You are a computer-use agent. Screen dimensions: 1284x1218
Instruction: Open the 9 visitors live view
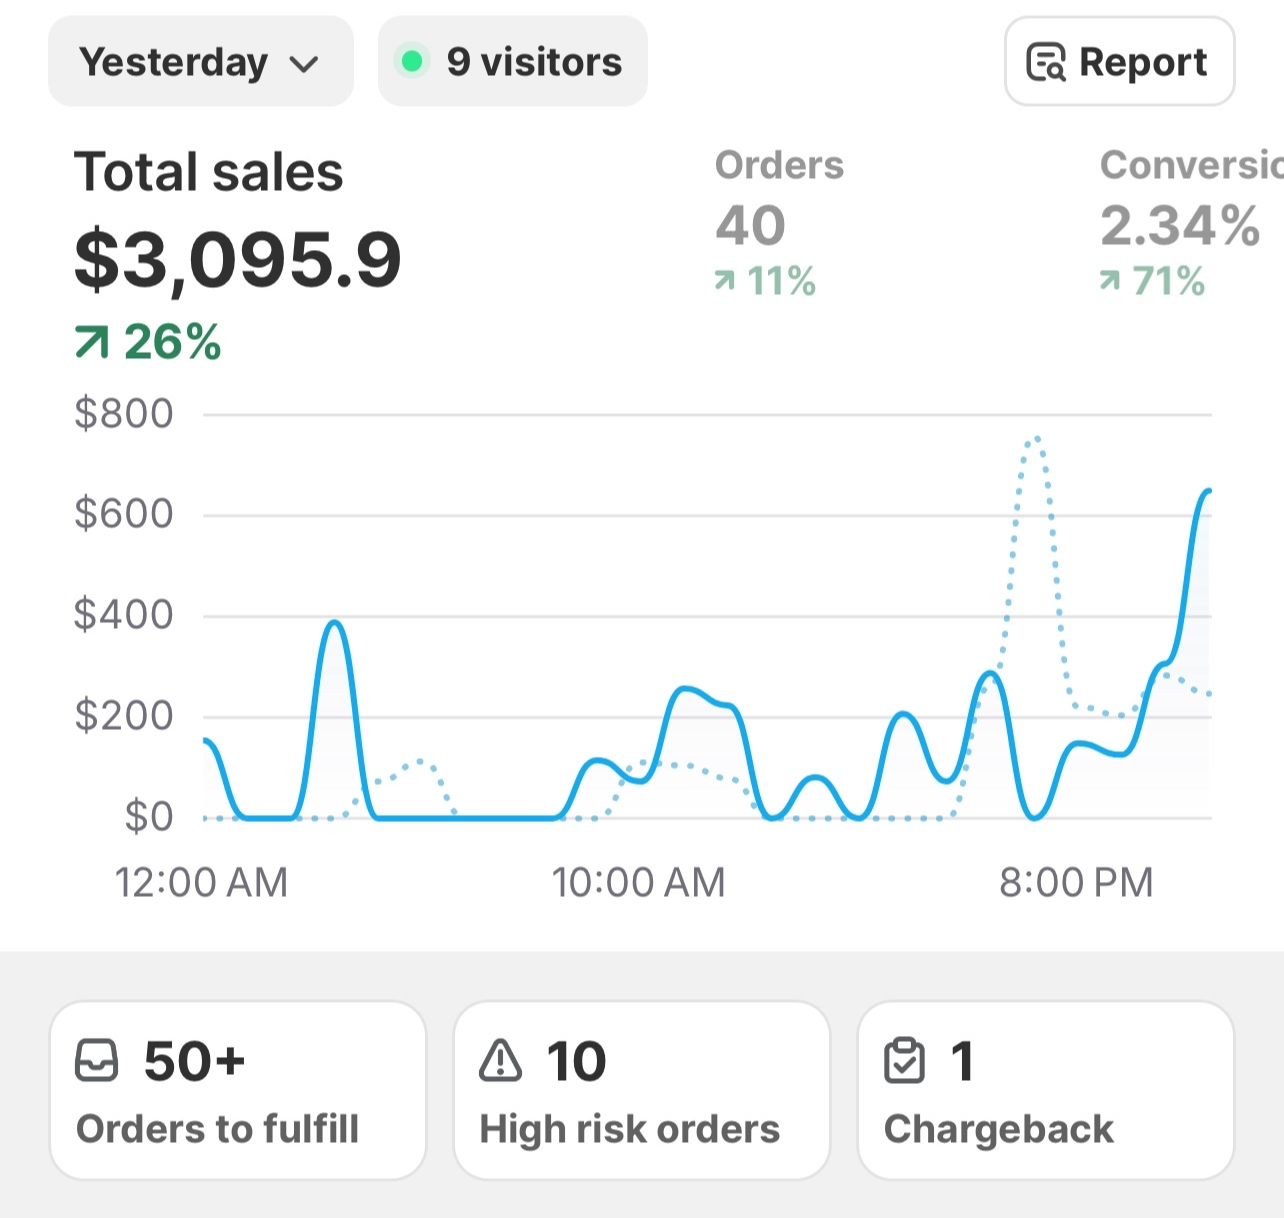[x=512, y=62]
